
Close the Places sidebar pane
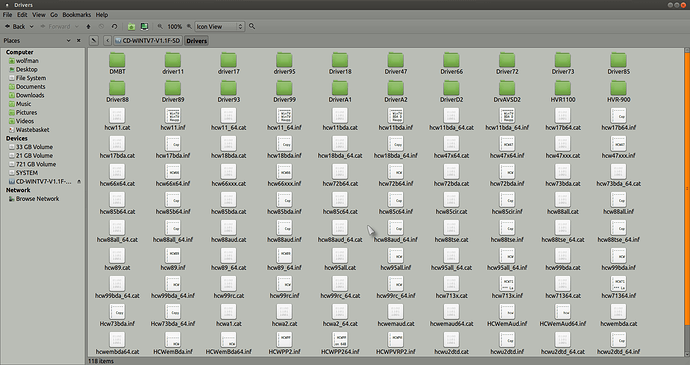(79, 41)
